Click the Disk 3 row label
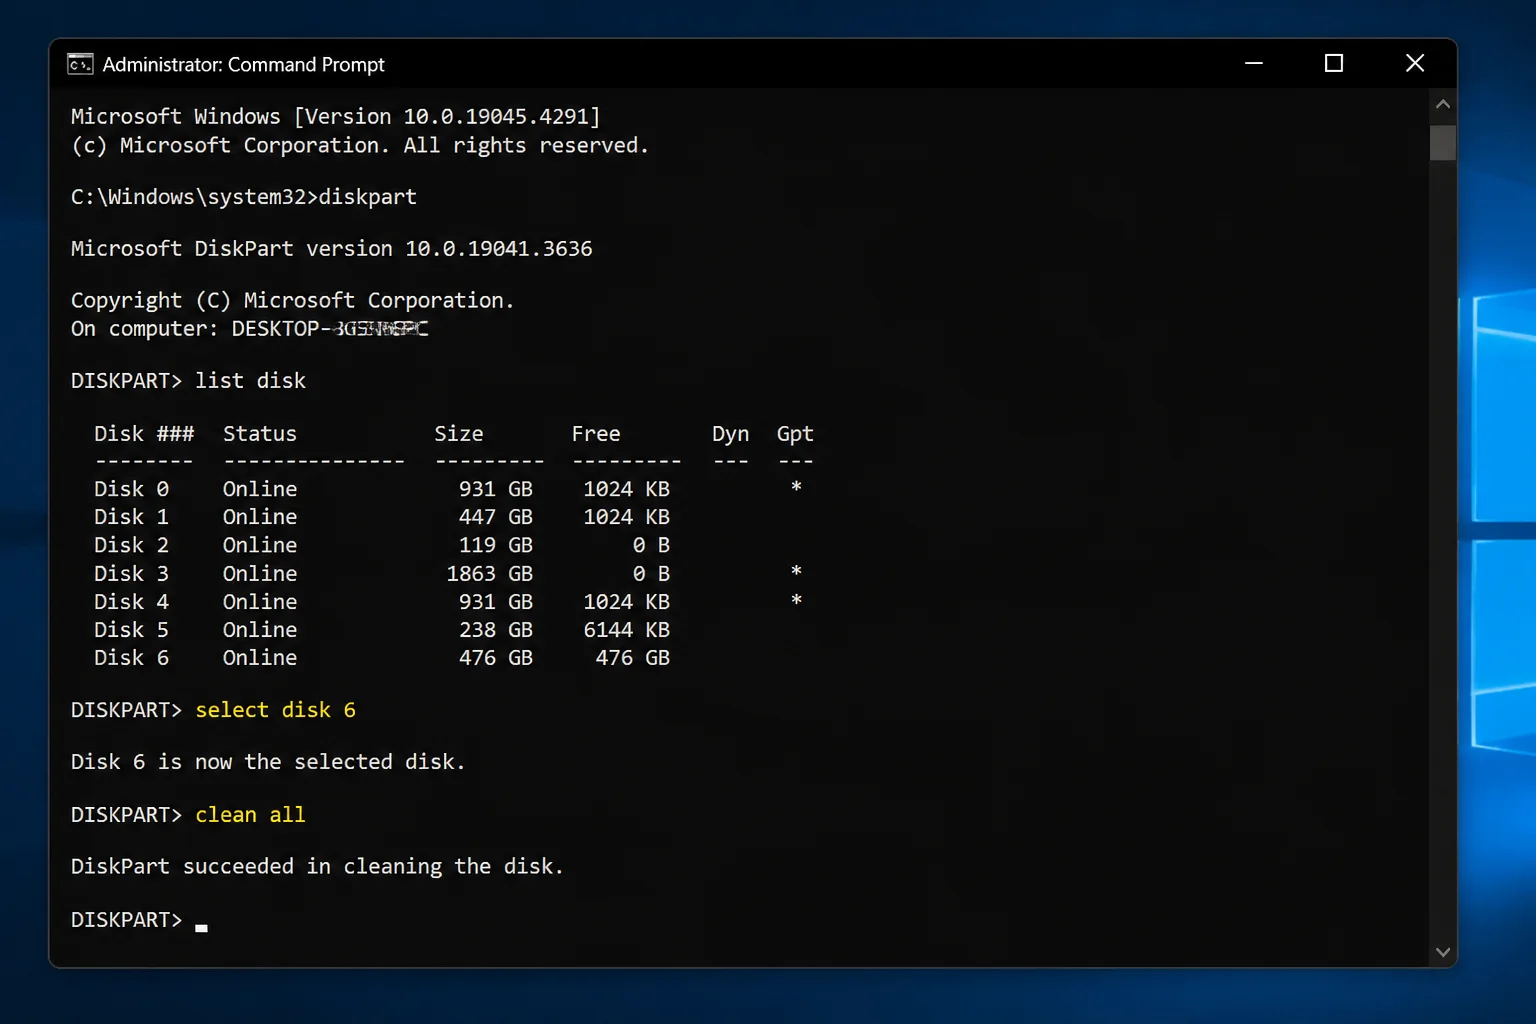Viewport: 1536px width, 1024px height. 131,574
